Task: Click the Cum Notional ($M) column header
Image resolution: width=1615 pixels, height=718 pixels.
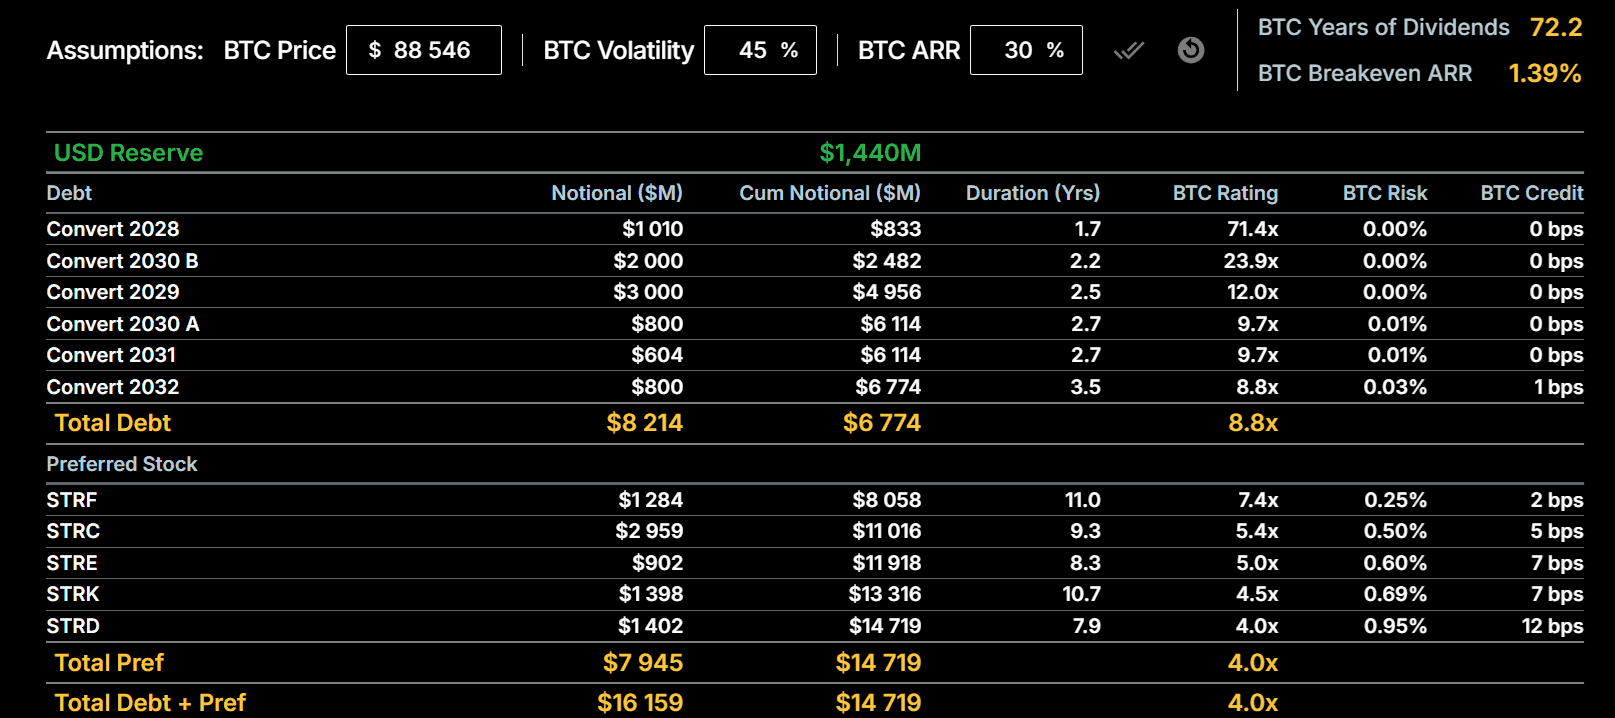Action: [x=829, y=193]
